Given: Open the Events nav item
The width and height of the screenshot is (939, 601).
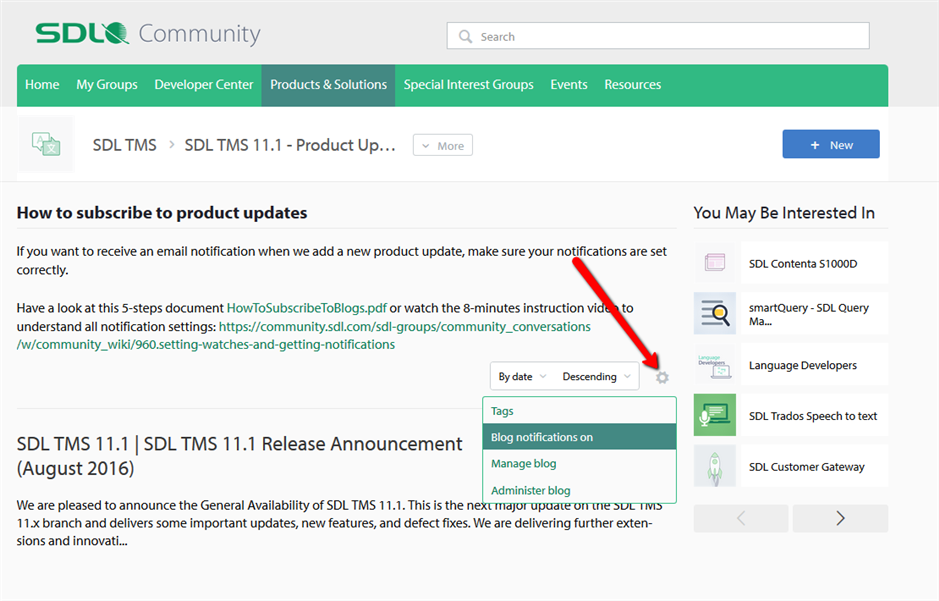Looking at the screenshot, I should (x=569, y=85).
